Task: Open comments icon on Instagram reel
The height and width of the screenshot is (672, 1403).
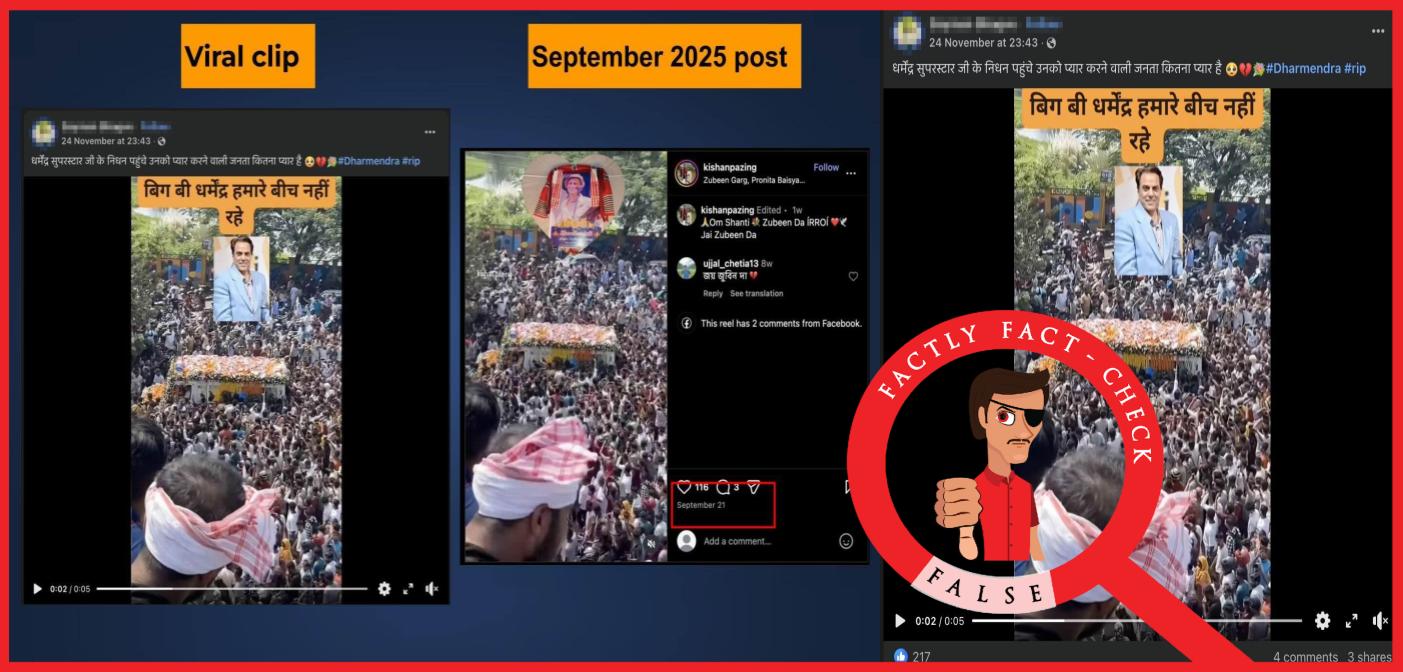Action: [723, 487]
